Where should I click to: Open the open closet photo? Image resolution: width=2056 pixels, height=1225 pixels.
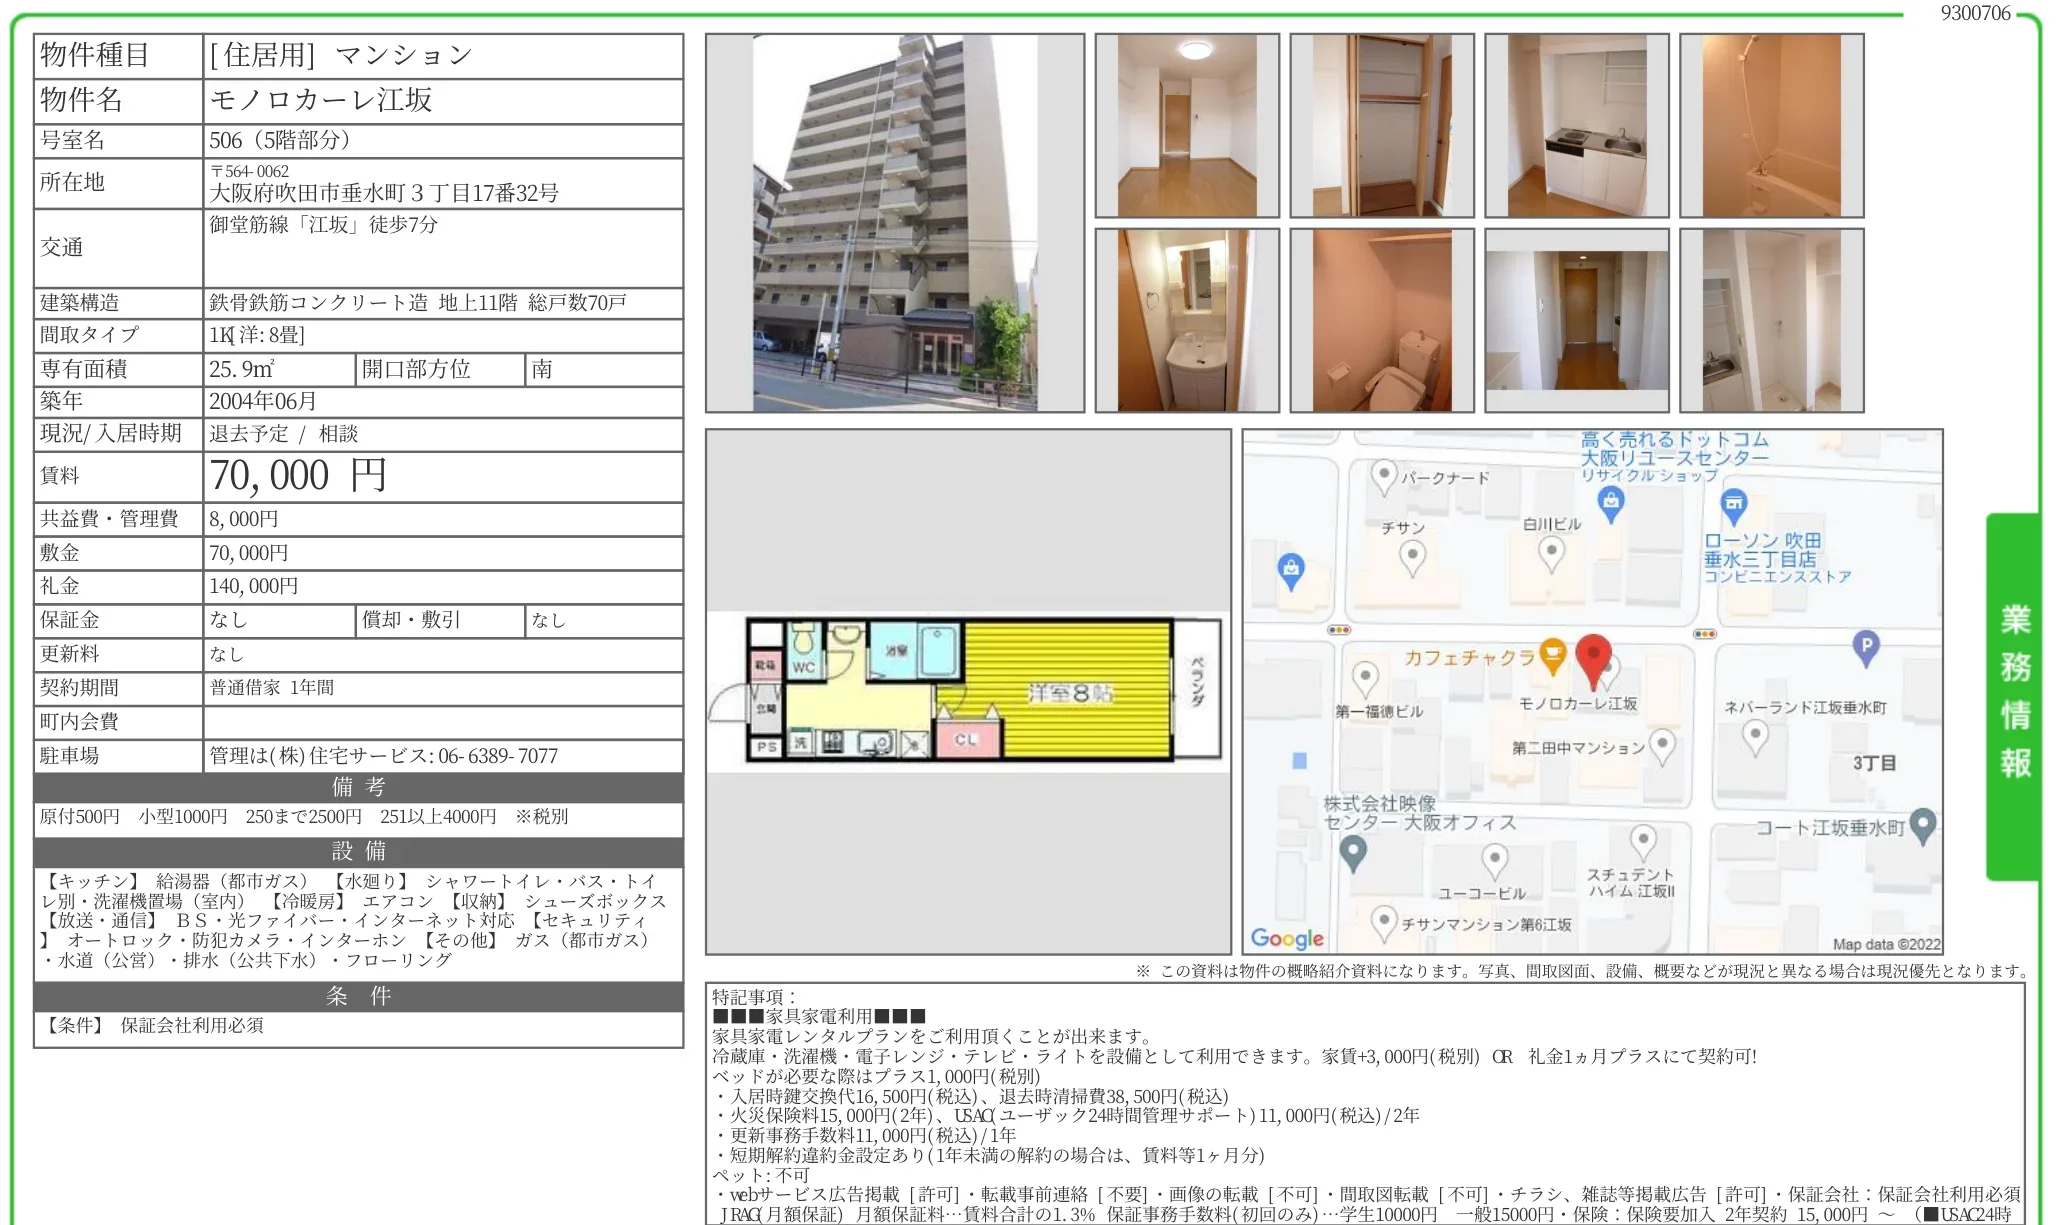[x=1381, y=126]
